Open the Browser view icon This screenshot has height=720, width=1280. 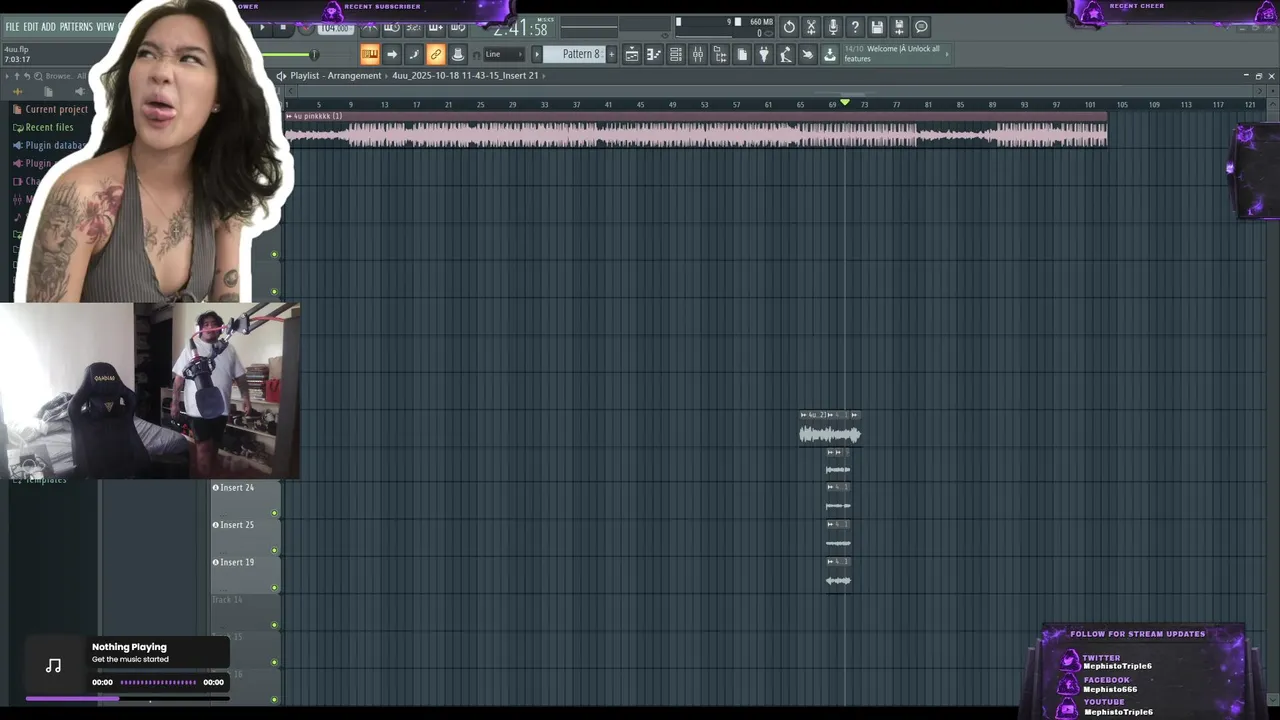pyautogui.click(x=720, y=54)
